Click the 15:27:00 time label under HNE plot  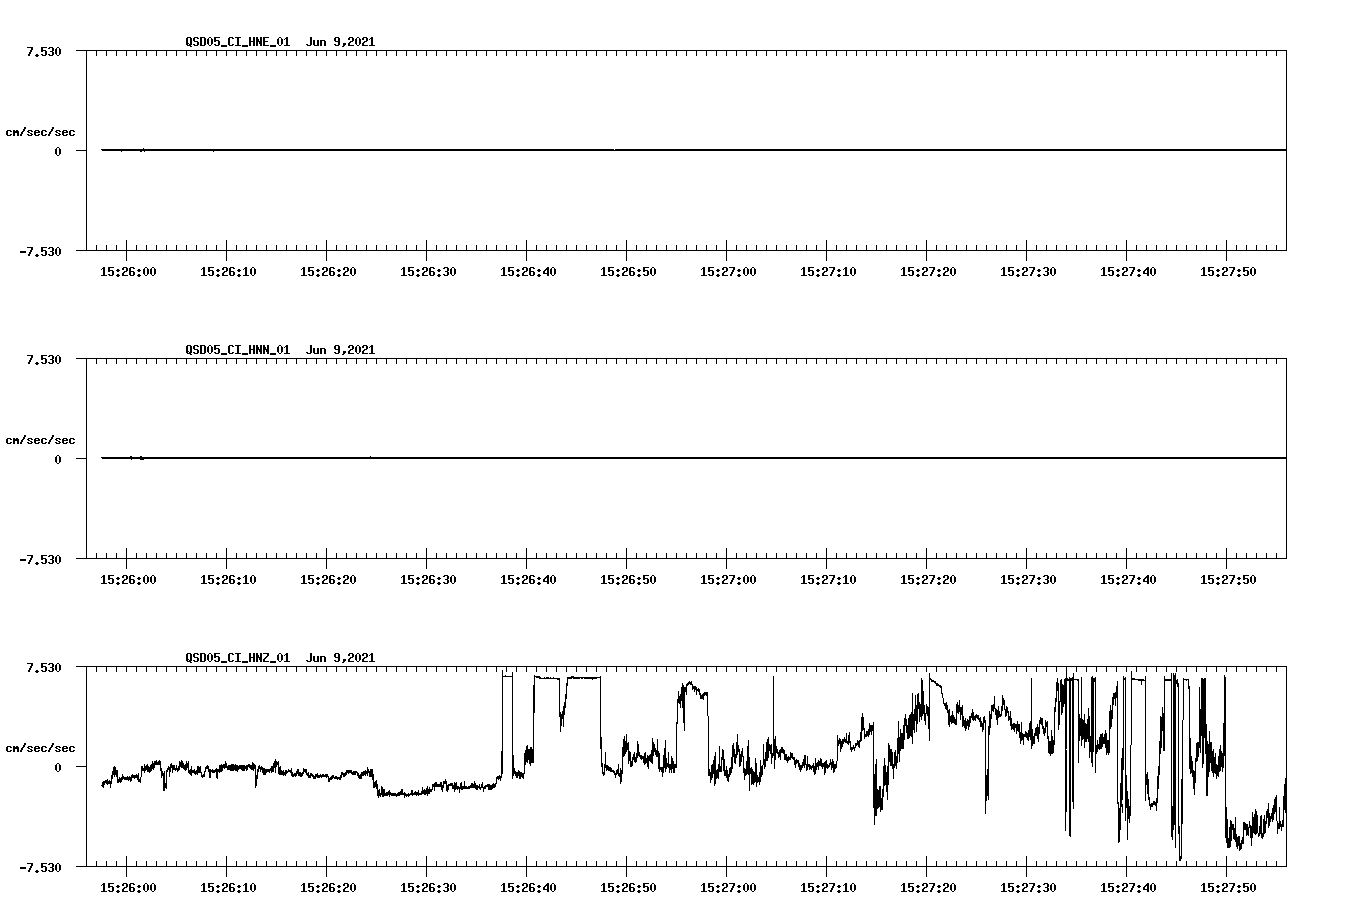(728, 271)
